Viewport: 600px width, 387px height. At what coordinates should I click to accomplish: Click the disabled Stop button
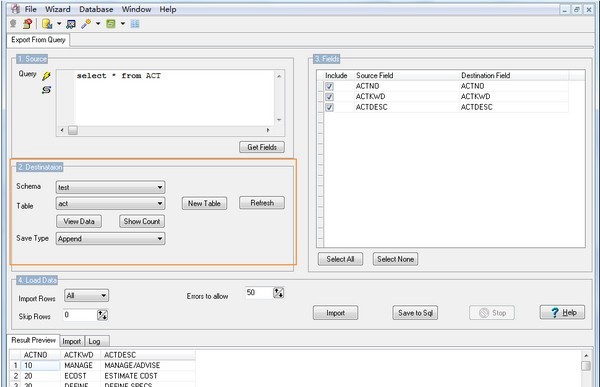tap(492, 313)
